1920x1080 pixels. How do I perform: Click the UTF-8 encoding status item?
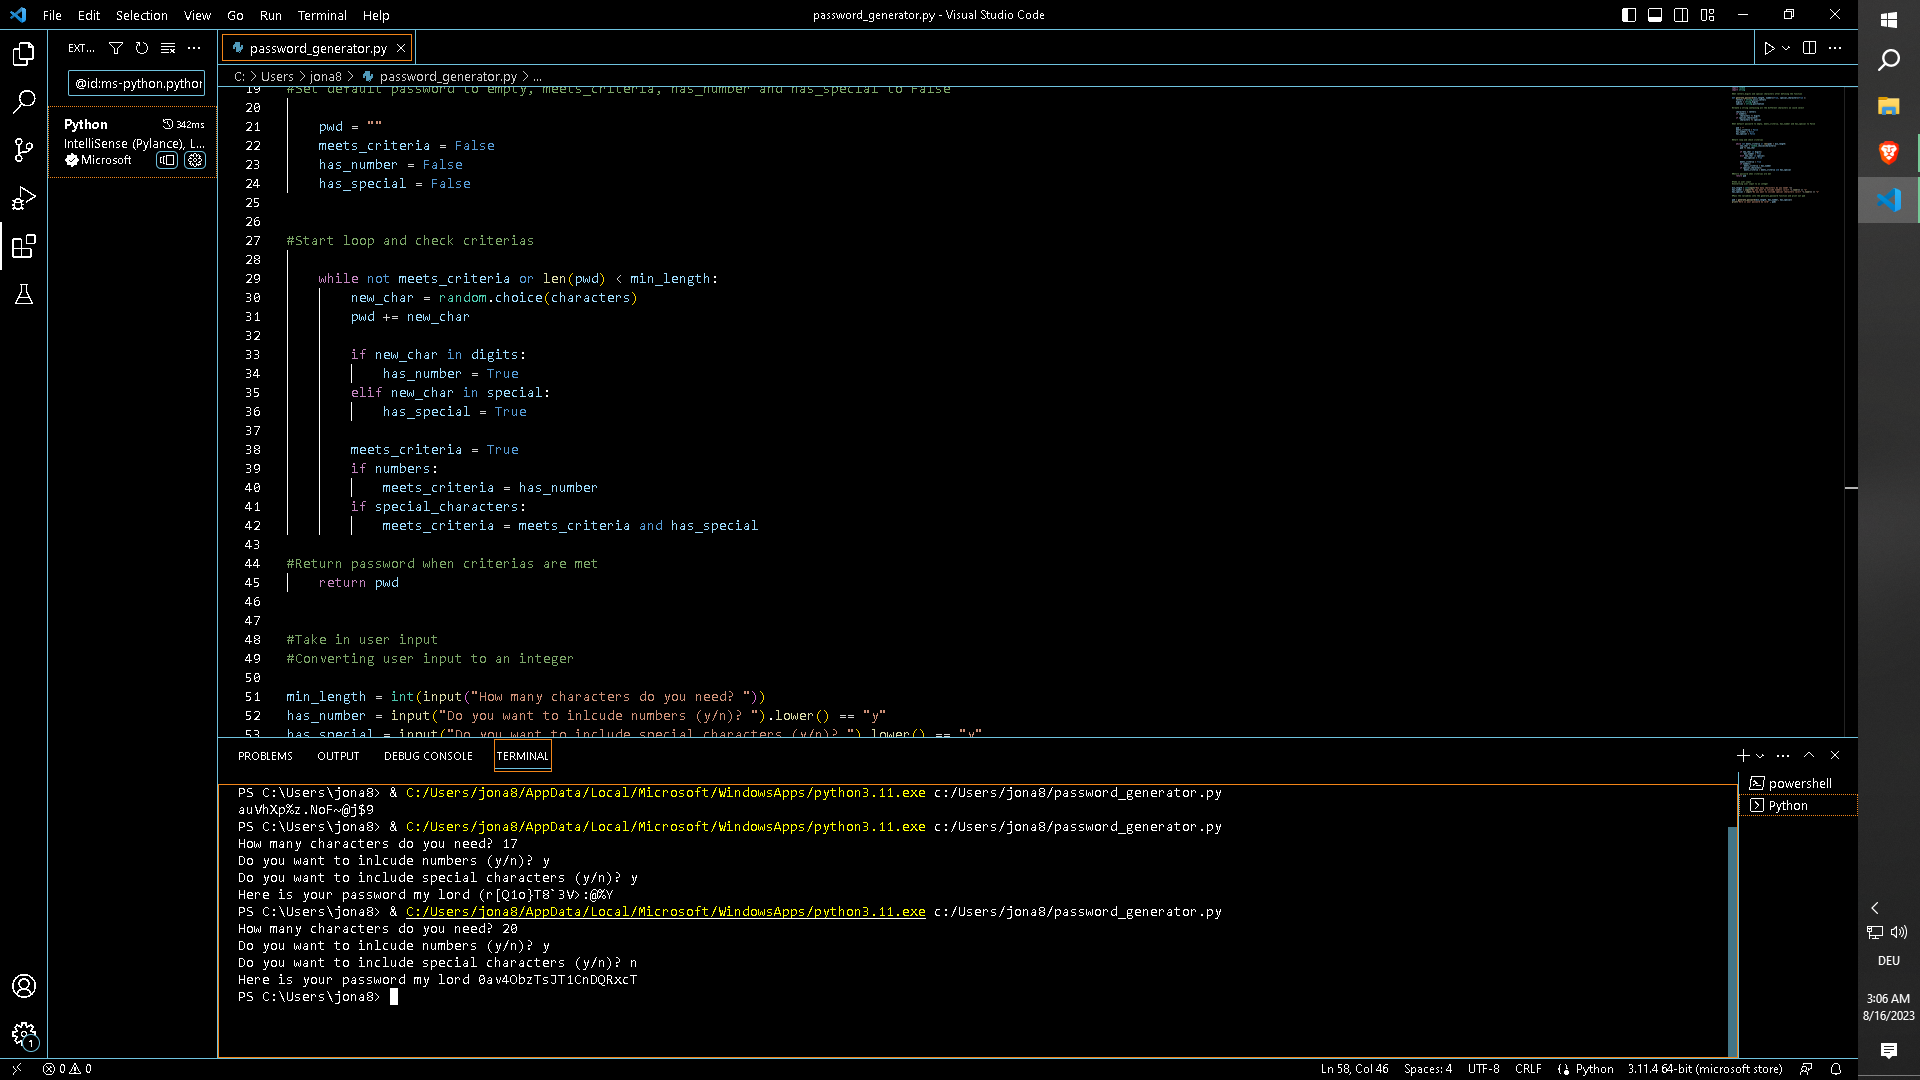pos(1483,1069)
